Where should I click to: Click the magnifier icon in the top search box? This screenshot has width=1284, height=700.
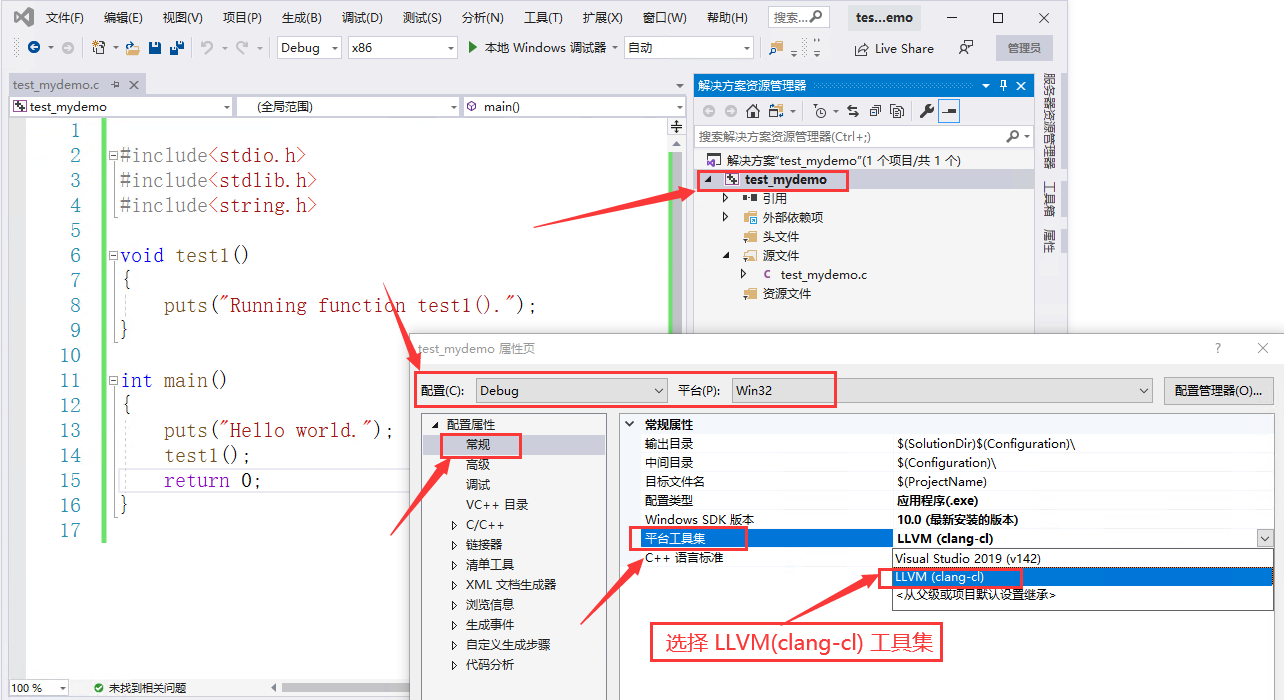pos(815,17)
